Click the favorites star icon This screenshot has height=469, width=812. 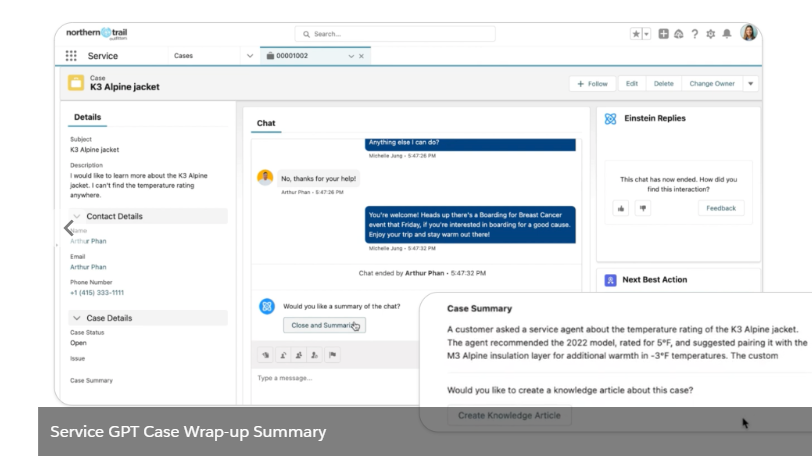pos(636,34)
